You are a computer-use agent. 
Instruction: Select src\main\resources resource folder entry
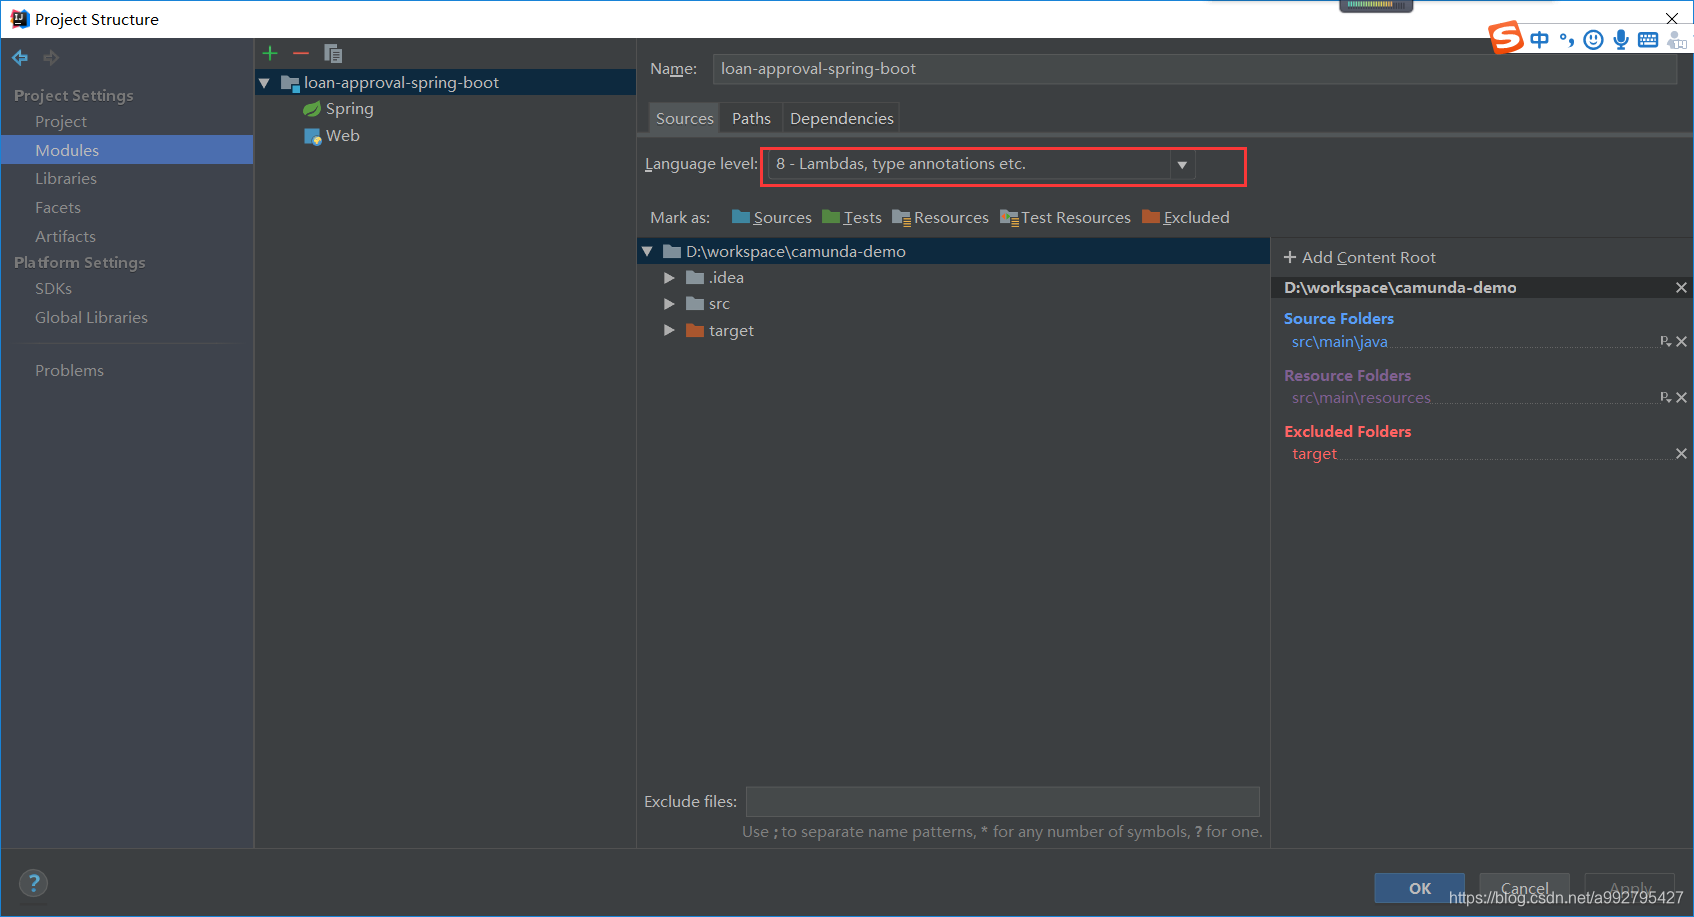[x=1361, y=398]
